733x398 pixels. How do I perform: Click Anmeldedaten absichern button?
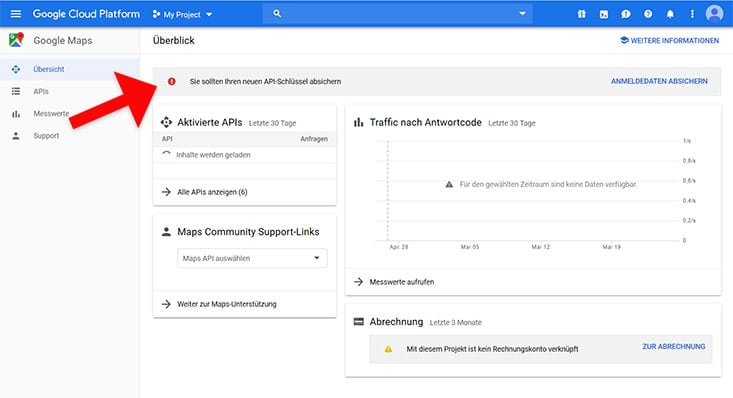[659, 81]
